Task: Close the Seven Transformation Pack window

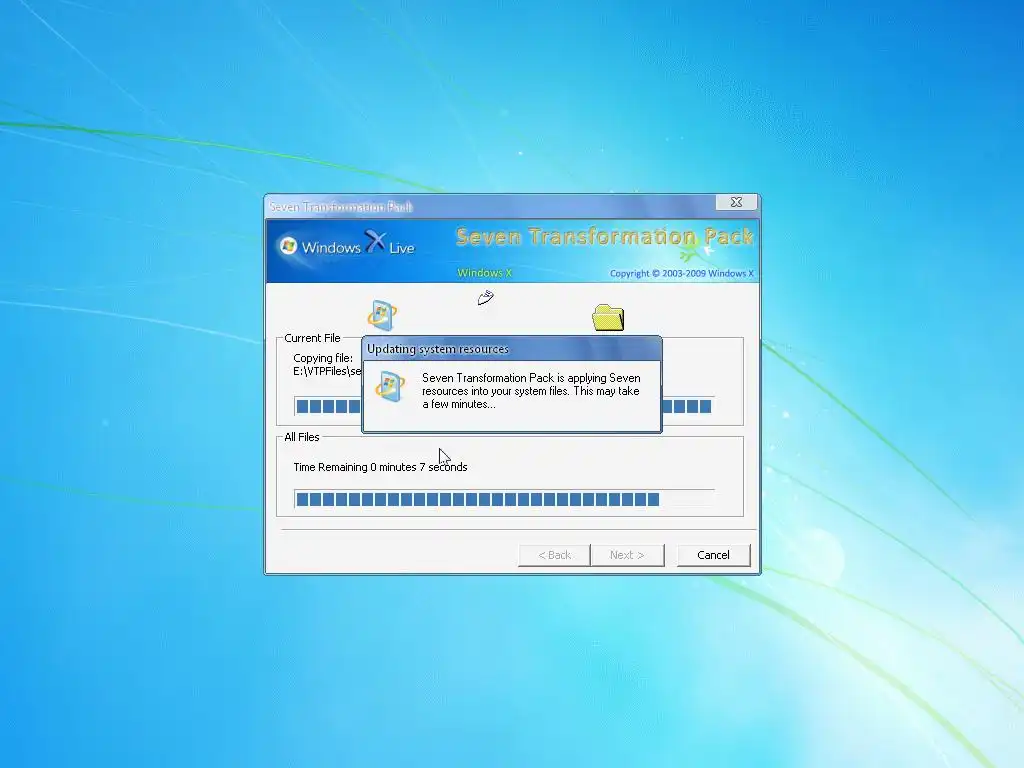Action: 736,202
